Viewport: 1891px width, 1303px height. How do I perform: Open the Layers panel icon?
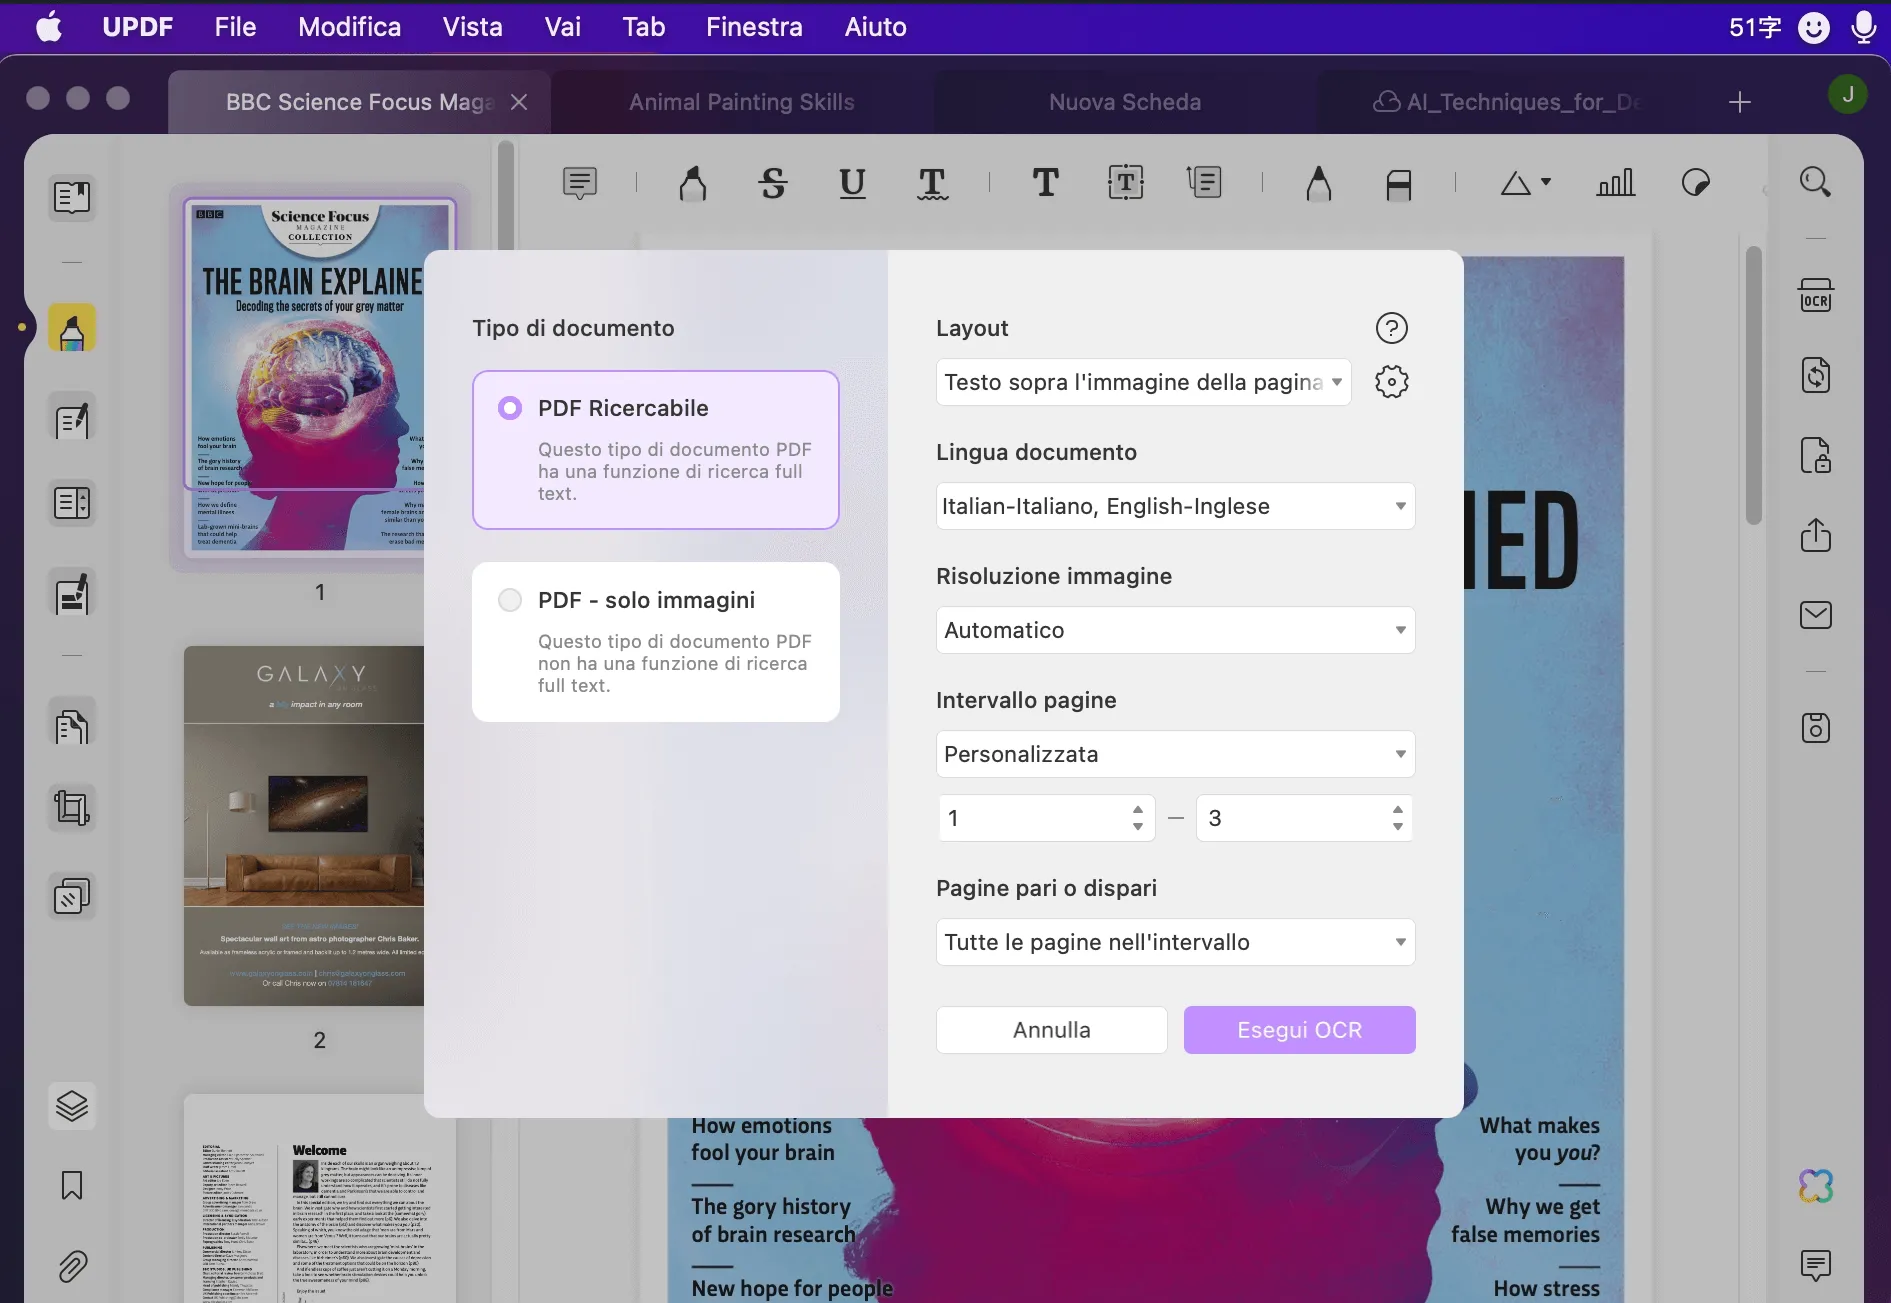tap(72, 1106)
